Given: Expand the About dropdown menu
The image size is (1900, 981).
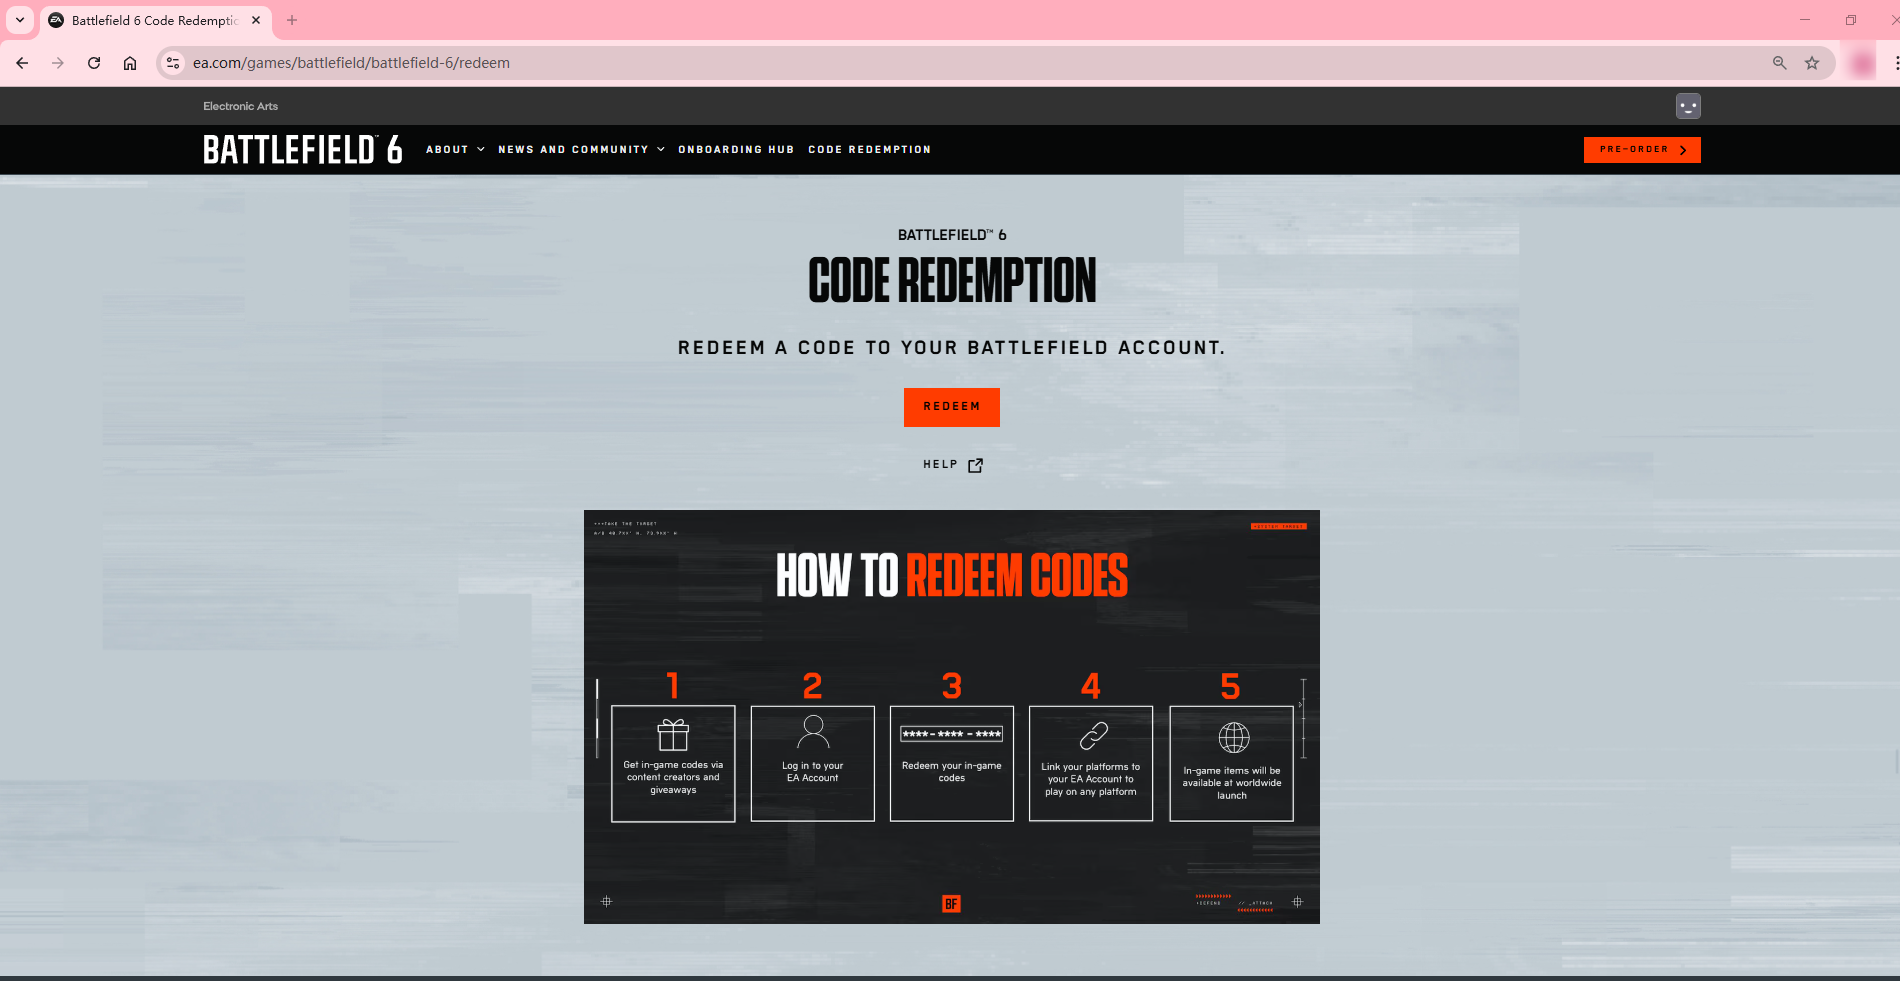Looking at the screenshot, I should [455, 150].
